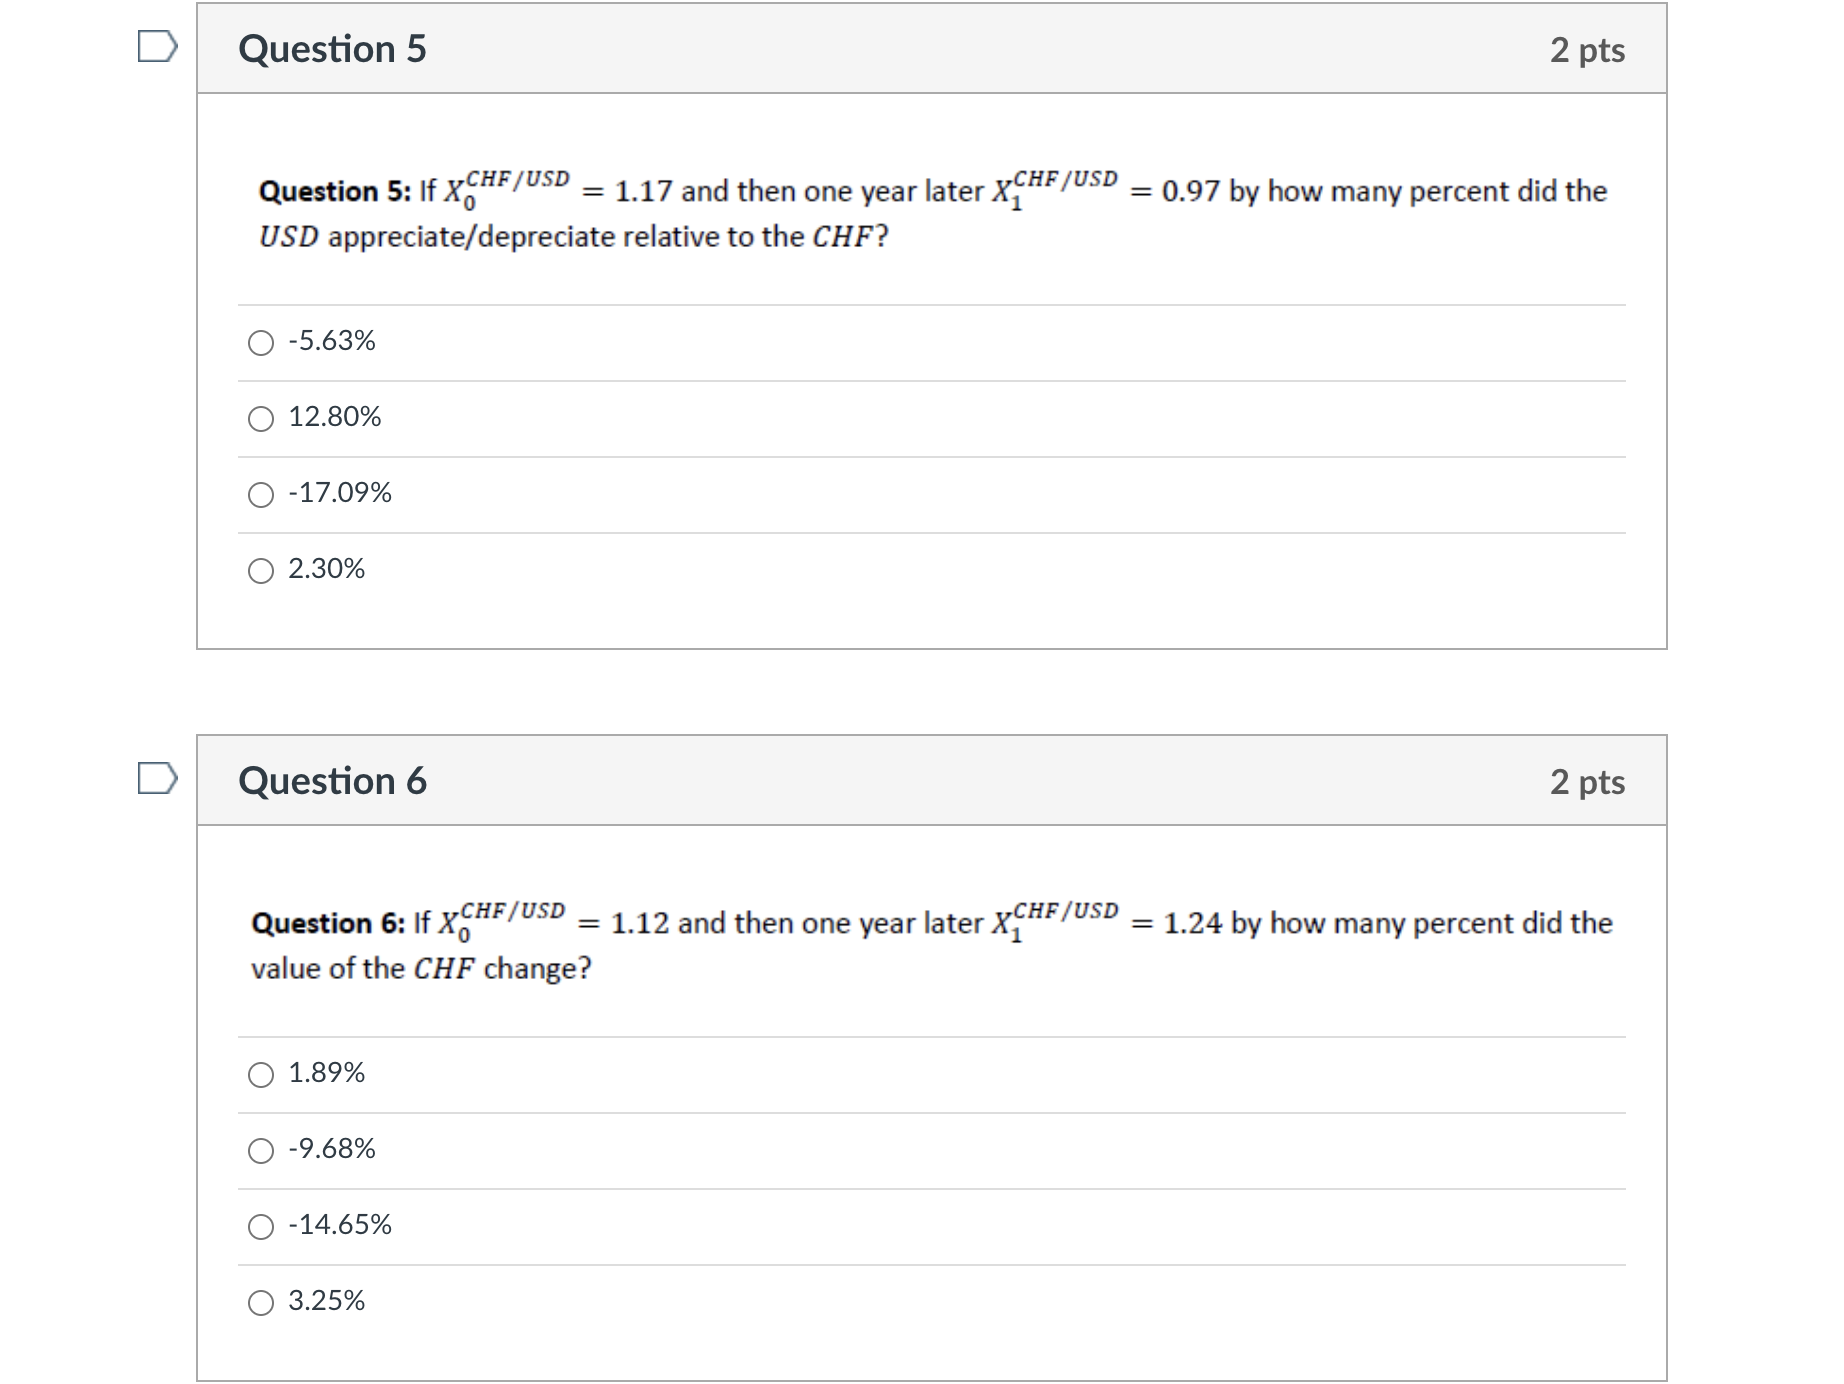Choose -14.65% for Question 6
Viewport: 1844px width, 1384px height.
pos(260,1226)
